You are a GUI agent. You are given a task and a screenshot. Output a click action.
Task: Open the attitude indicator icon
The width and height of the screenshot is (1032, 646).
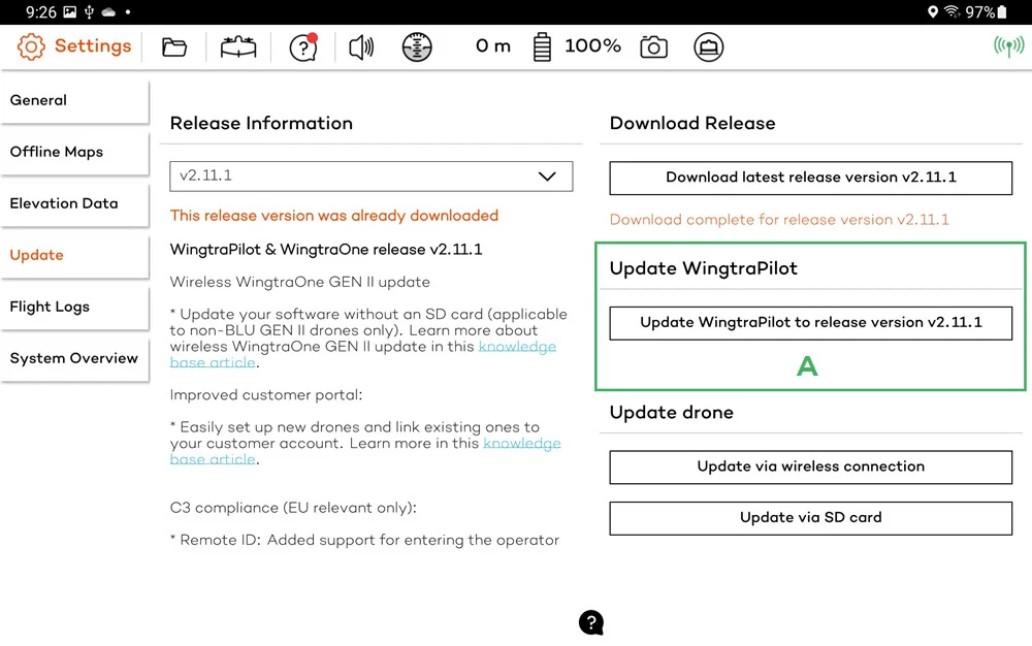[x=417, y=47]
